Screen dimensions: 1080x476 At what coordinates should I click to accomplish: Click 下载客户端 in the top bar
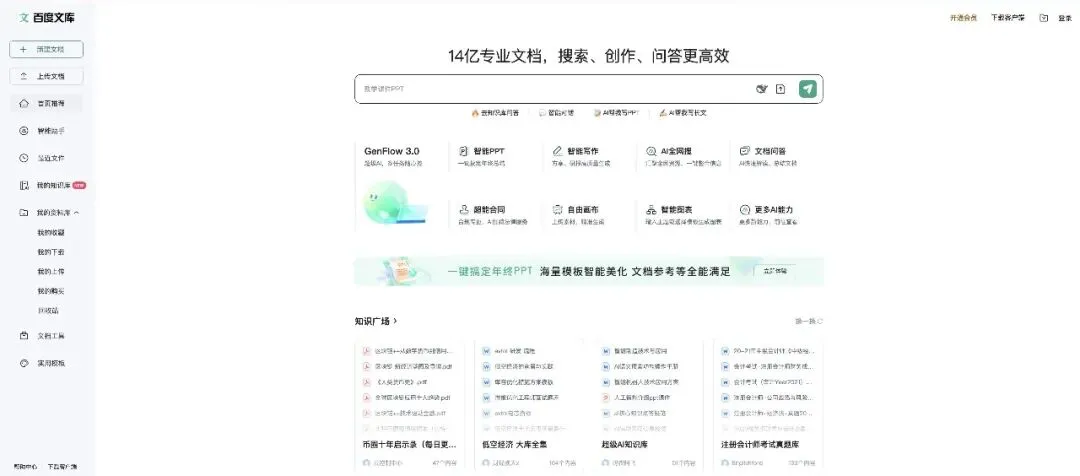click(1008, 18)
